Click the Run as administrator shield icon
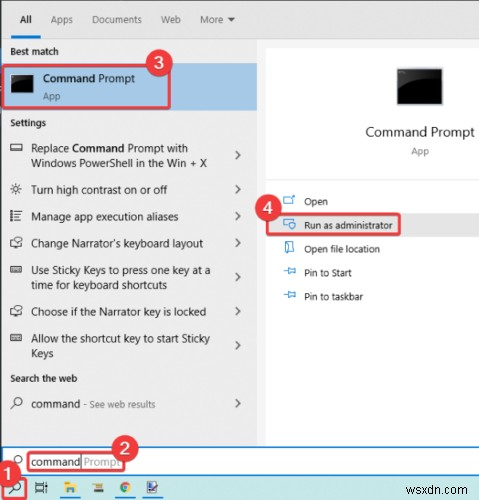Screen dimensions: 479x500 click(289, 224)
